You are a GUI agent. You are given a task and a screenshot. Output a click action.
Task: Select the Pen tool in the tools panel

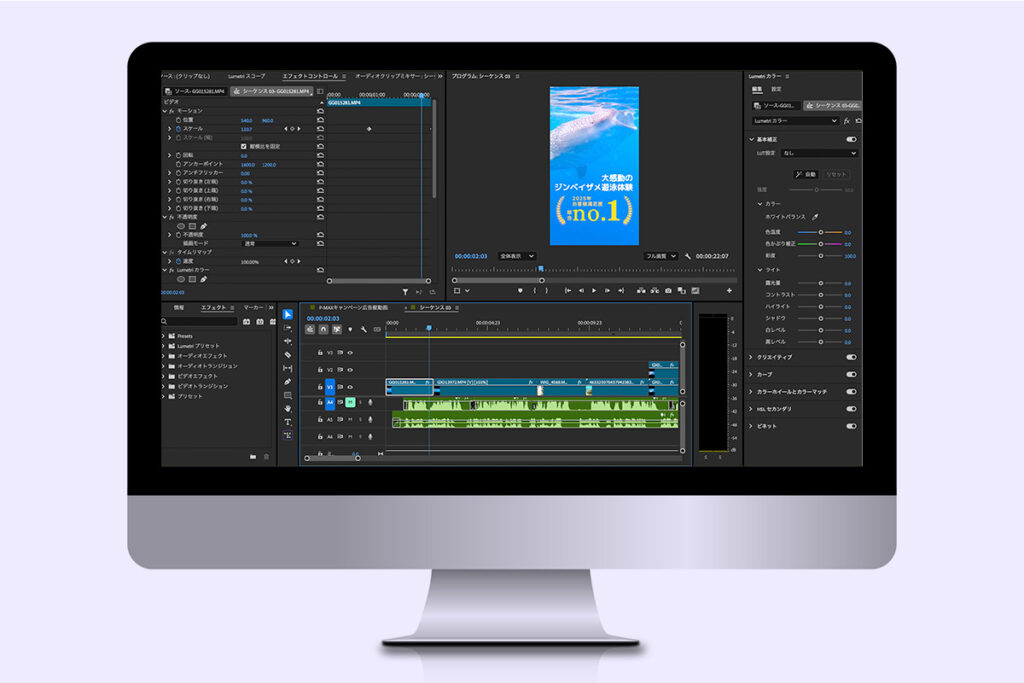click(288, 382)
